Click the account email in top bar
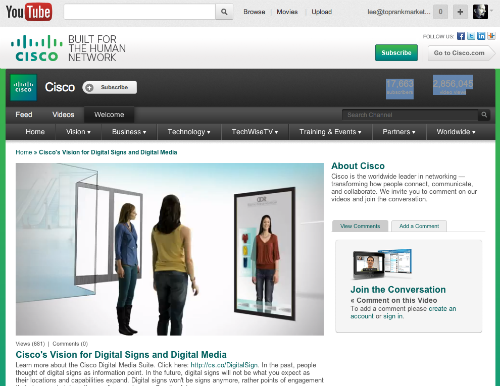This screenshot has width=500, height=386. pos(399,12)
